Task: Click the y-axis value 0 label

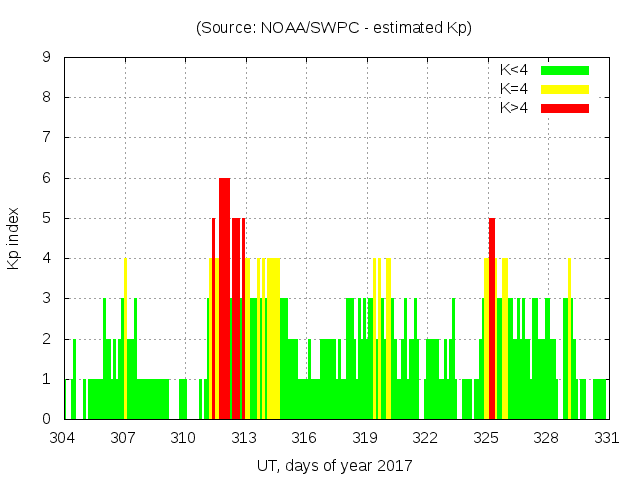Action: pos(47,419)
